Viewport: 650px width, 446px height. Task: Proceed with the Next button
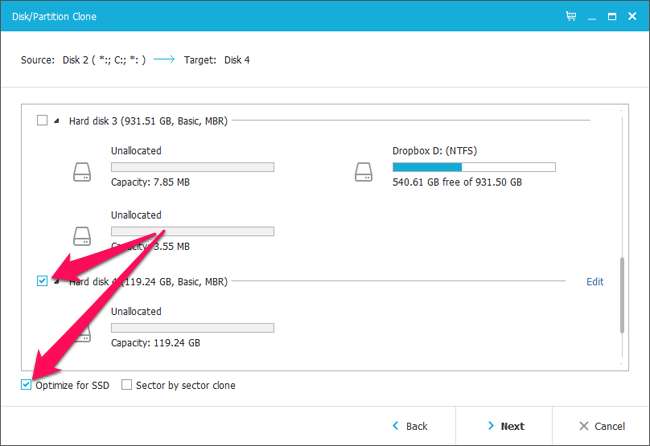[505, 426]
